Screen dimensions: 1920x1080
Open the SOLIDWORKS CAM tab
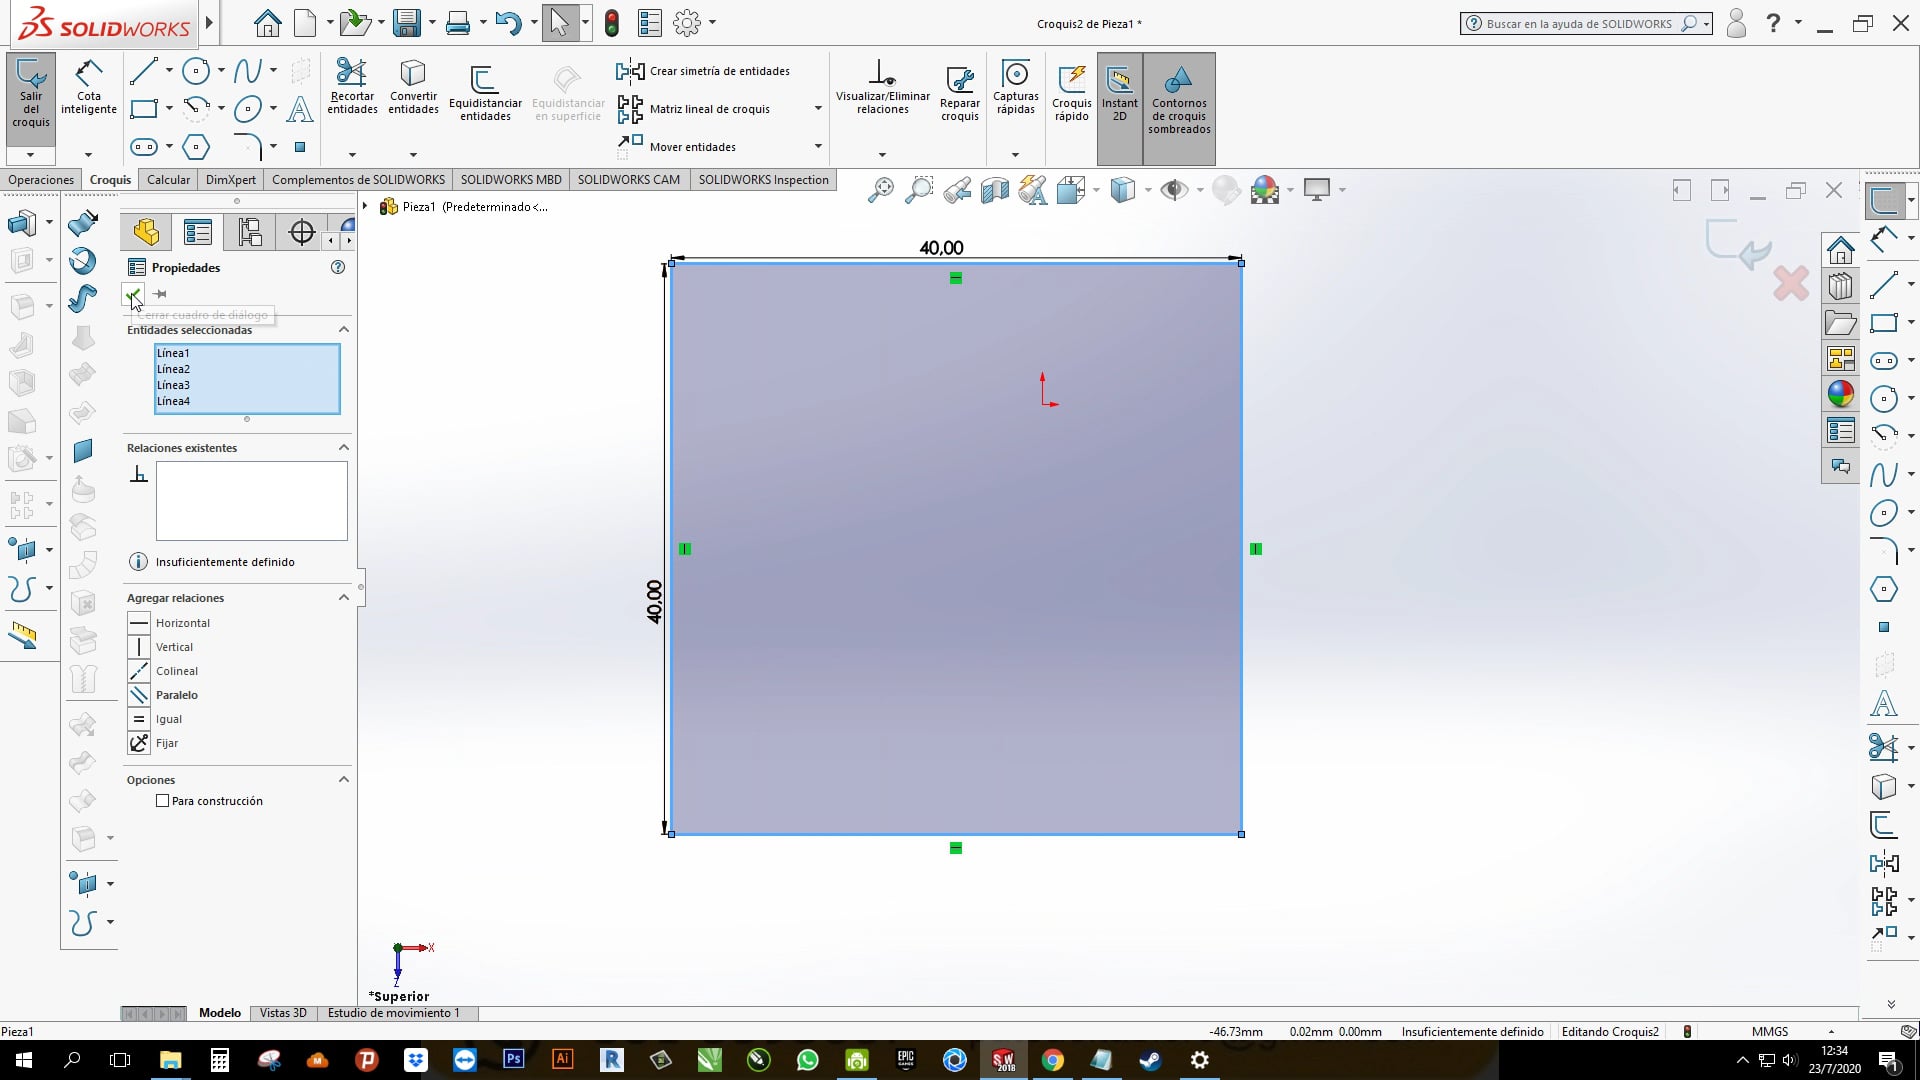click(628, 180)
